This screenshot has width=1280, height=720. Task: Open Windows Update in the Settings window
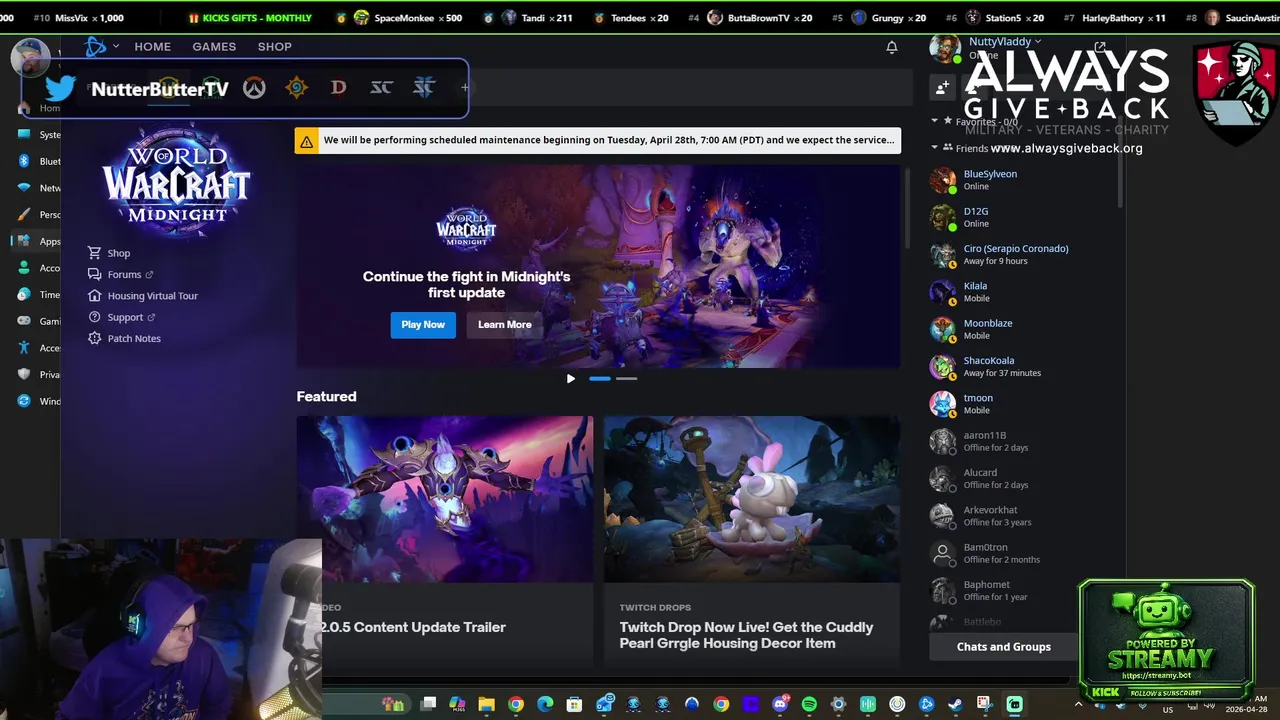click(38, 401)
